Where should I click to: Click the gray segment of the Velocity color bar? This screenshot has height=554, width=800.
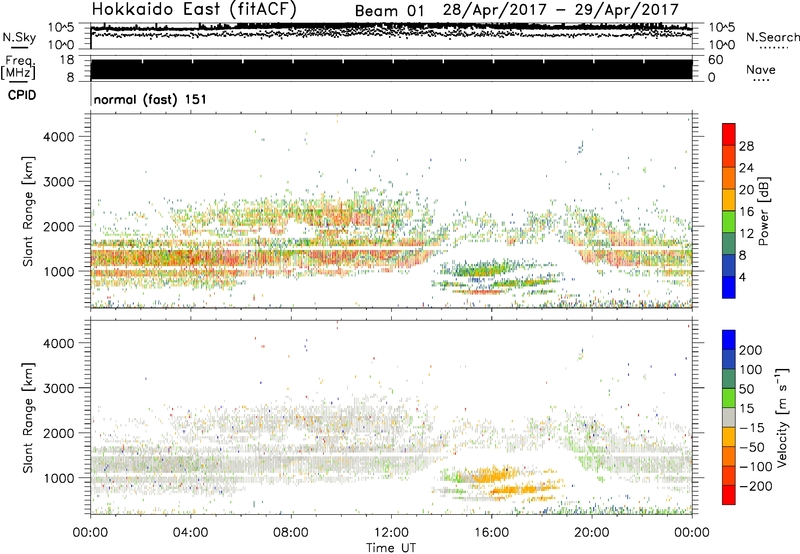tap(729, 418)
